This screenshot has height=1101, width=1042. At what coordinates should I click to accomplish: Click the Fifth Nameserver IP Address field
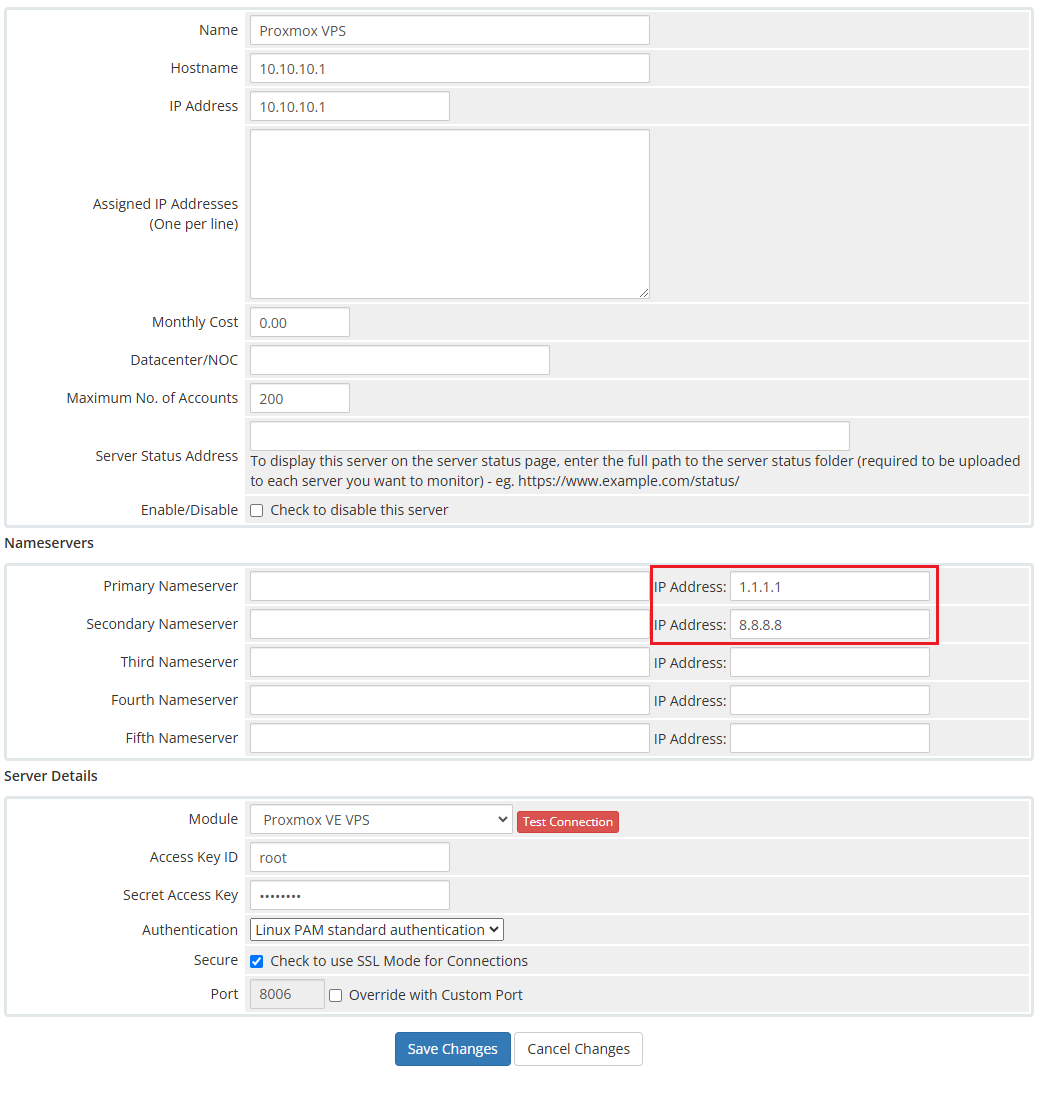(830, 738)
